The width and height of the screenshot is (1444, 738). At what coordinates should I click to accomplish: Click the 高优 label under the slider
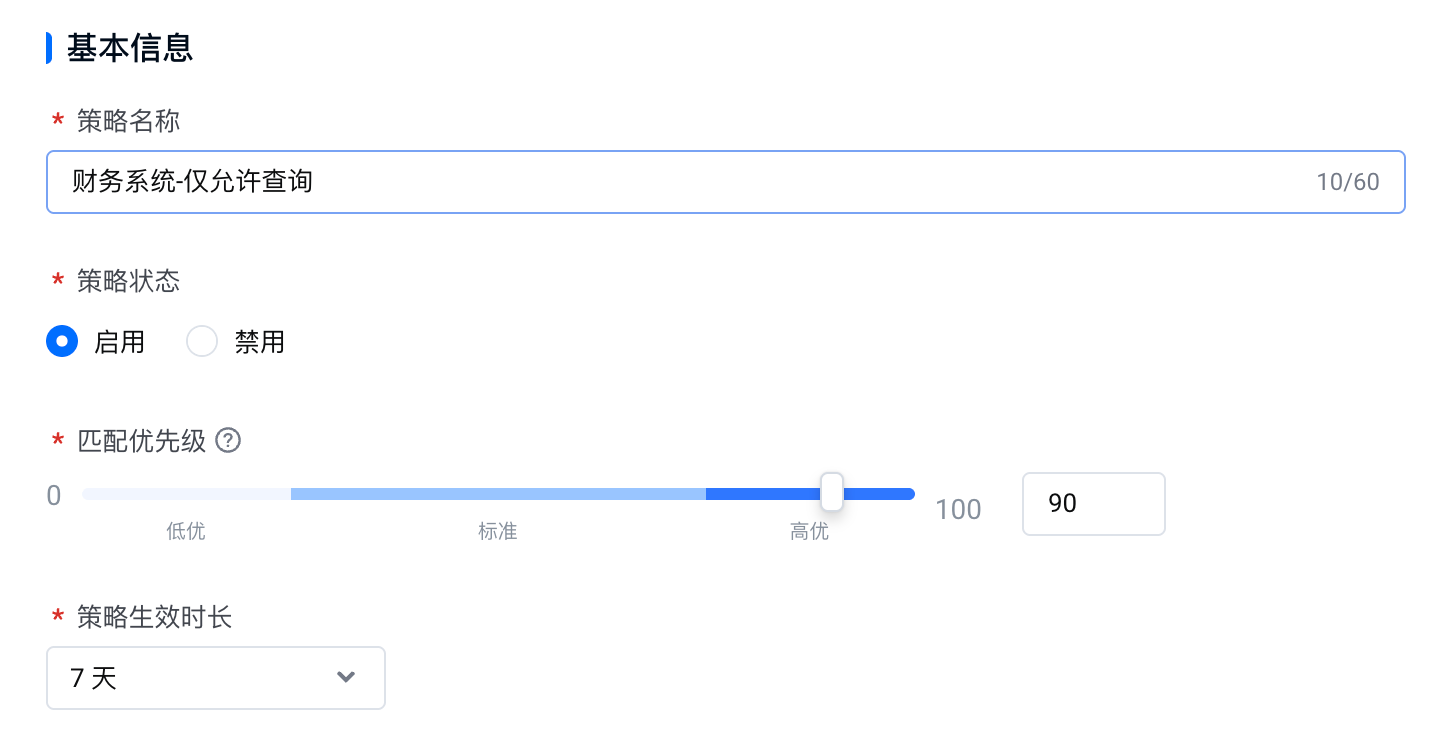click(x=809, y=532)
